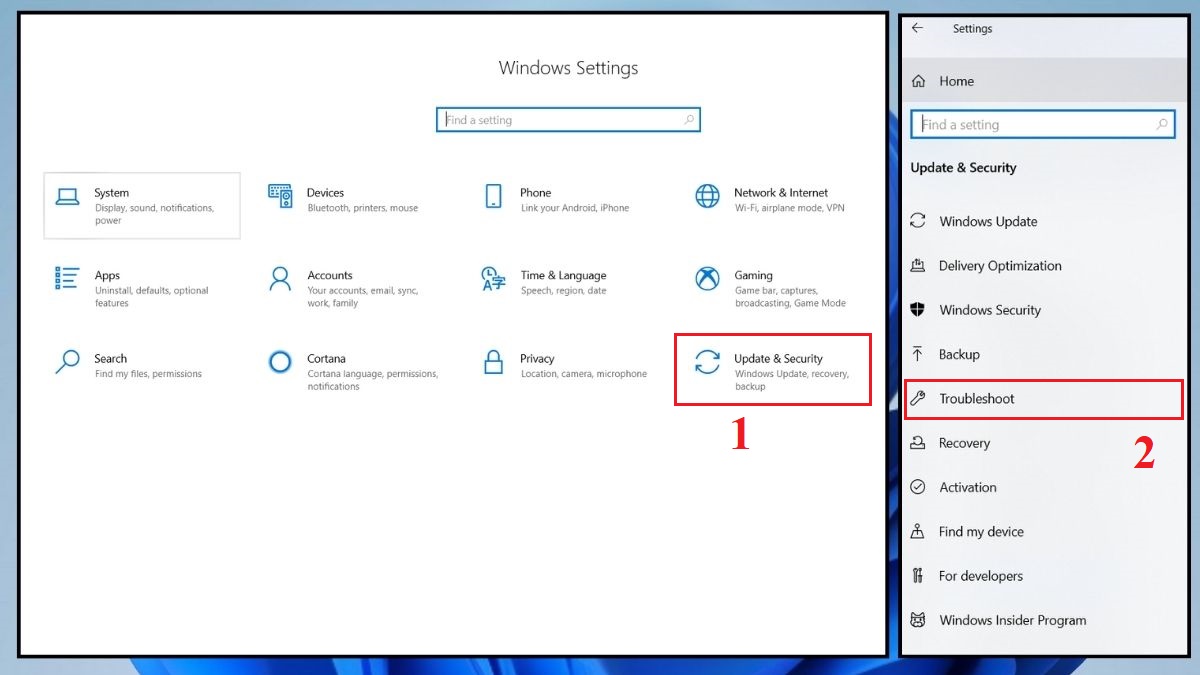Image resolution: width=1200 pixels, height=675 pixels.
Task: Open the Phone category label
Action: tap(536, 193)
